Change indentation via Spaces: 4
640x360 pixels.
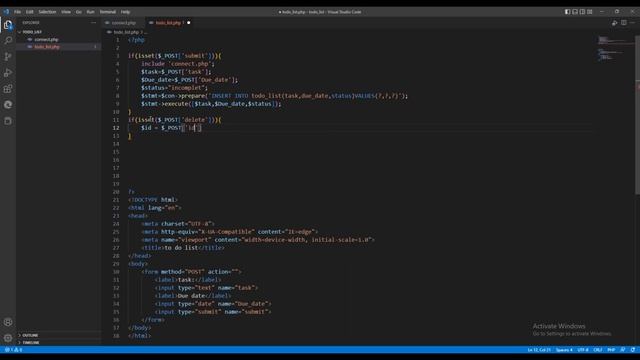[564, 350]
